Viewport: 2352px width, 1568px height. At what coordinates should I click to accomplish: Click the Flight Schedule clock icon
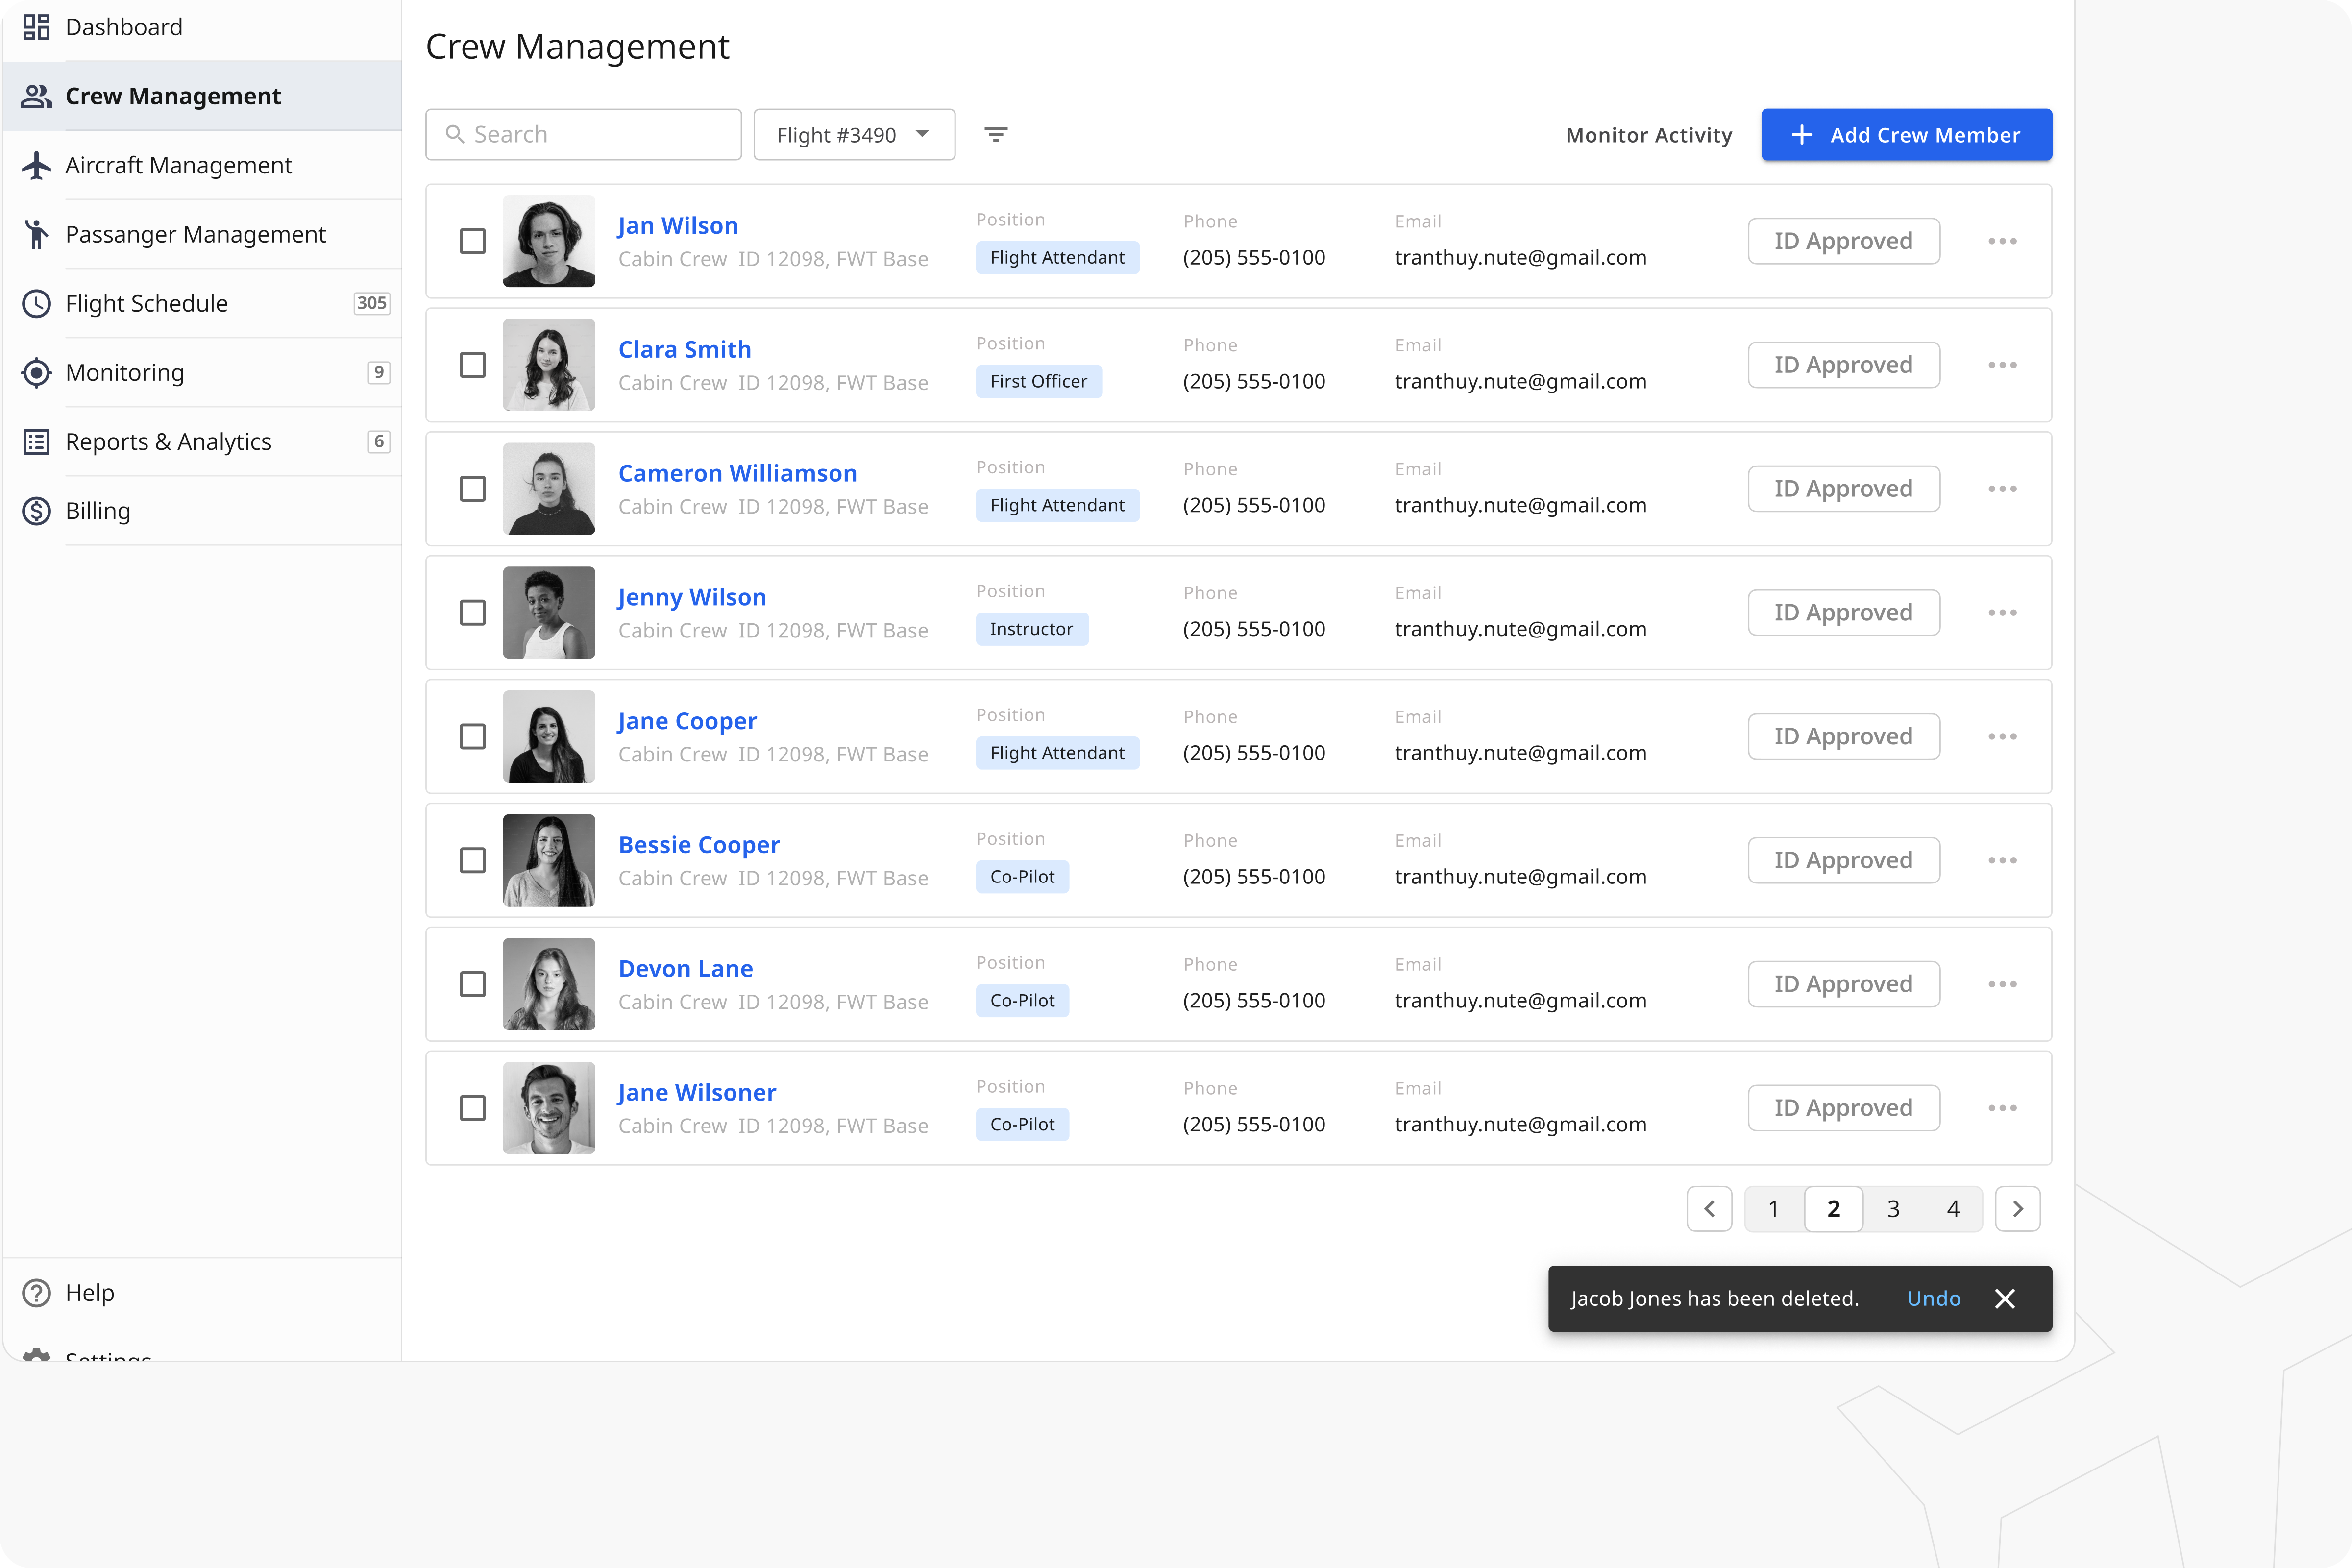pos(36,303)
